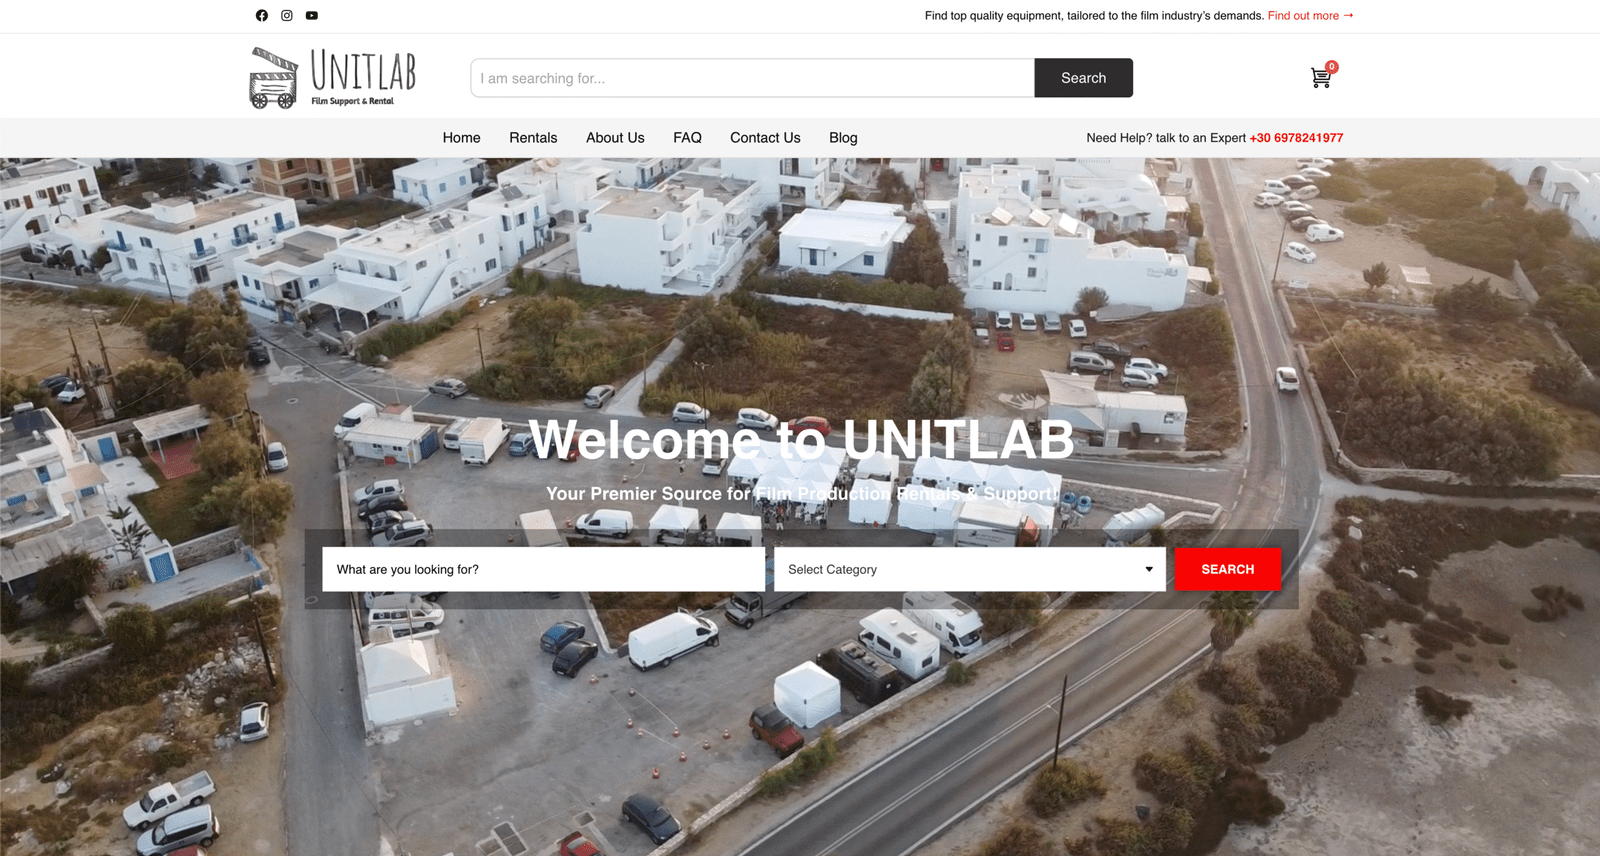
Task: Navigate to About Us page
Action: [x=615, y=138]
